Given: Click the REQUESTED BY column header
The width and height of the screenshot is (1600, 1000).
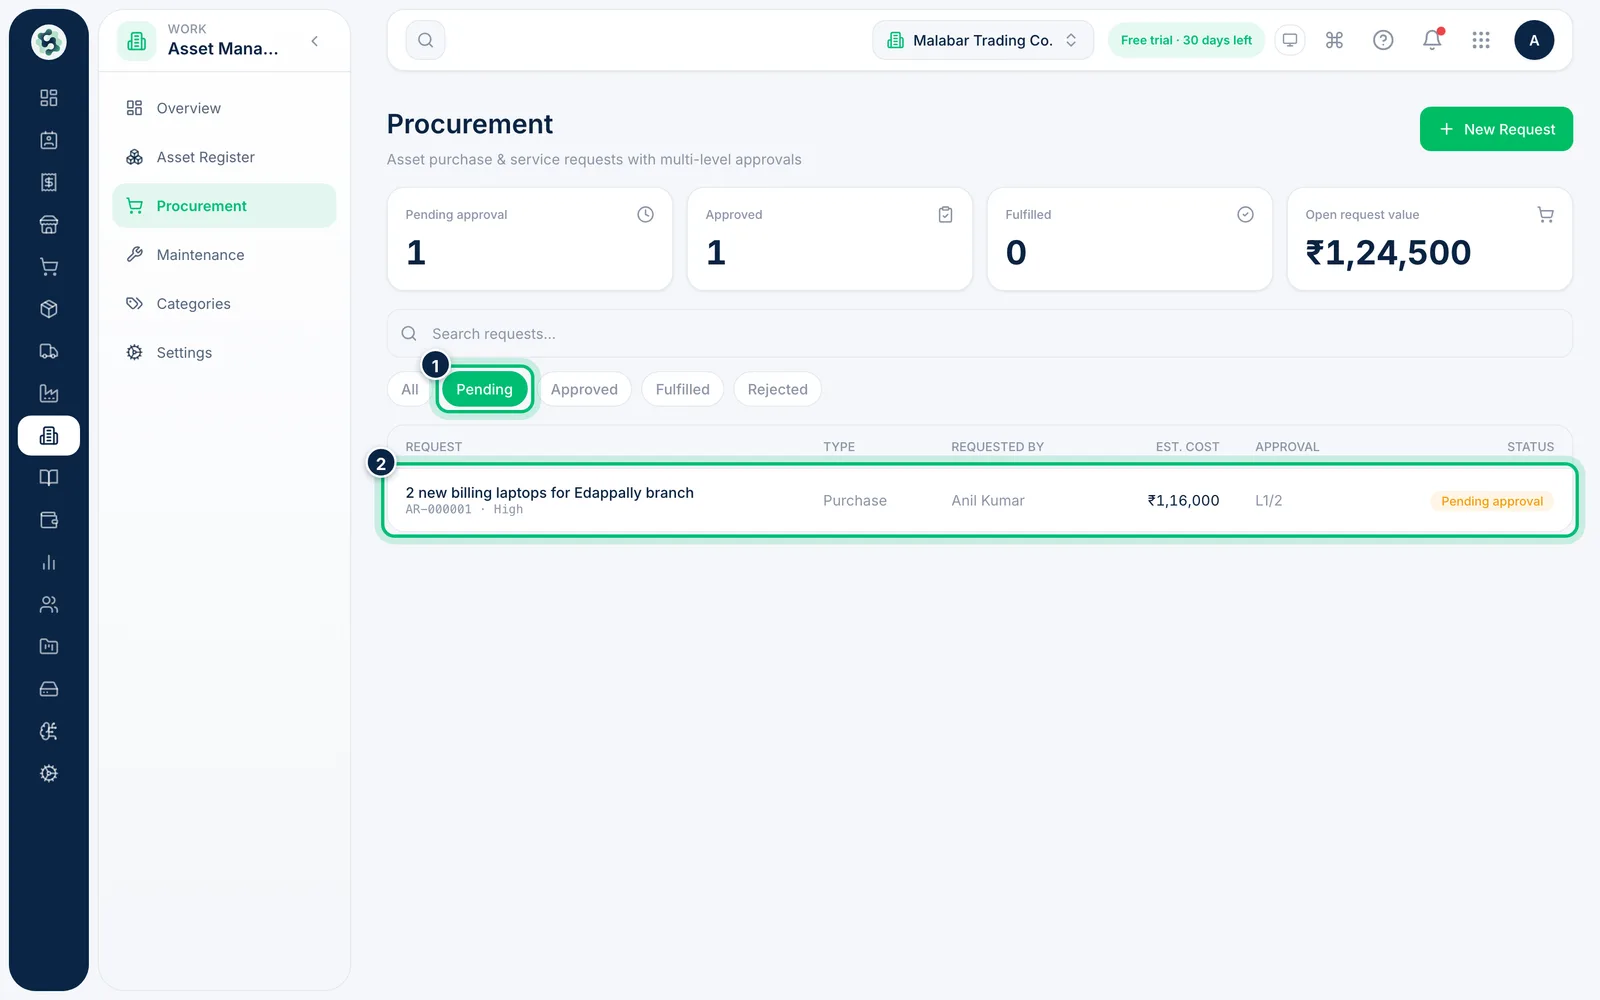Looking at the screenshot, I should 997,447.
